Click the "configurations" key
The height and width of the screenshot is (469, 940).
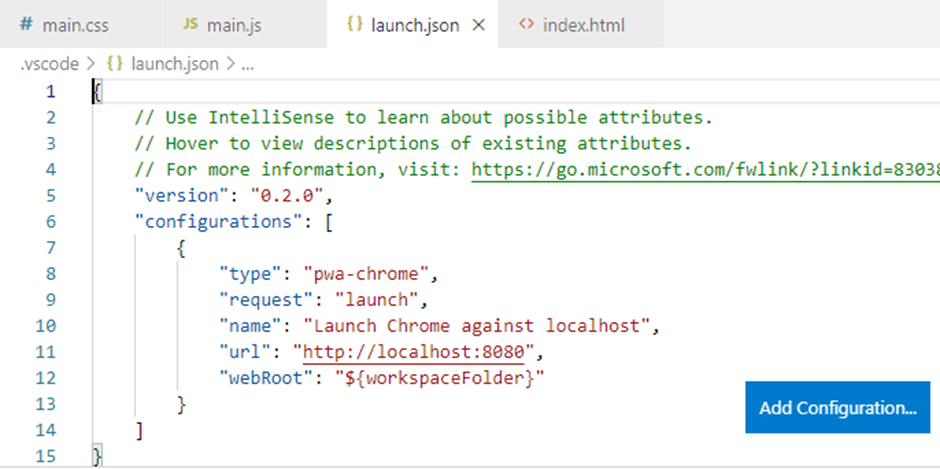pyautogui.click(x=219, y=222)
